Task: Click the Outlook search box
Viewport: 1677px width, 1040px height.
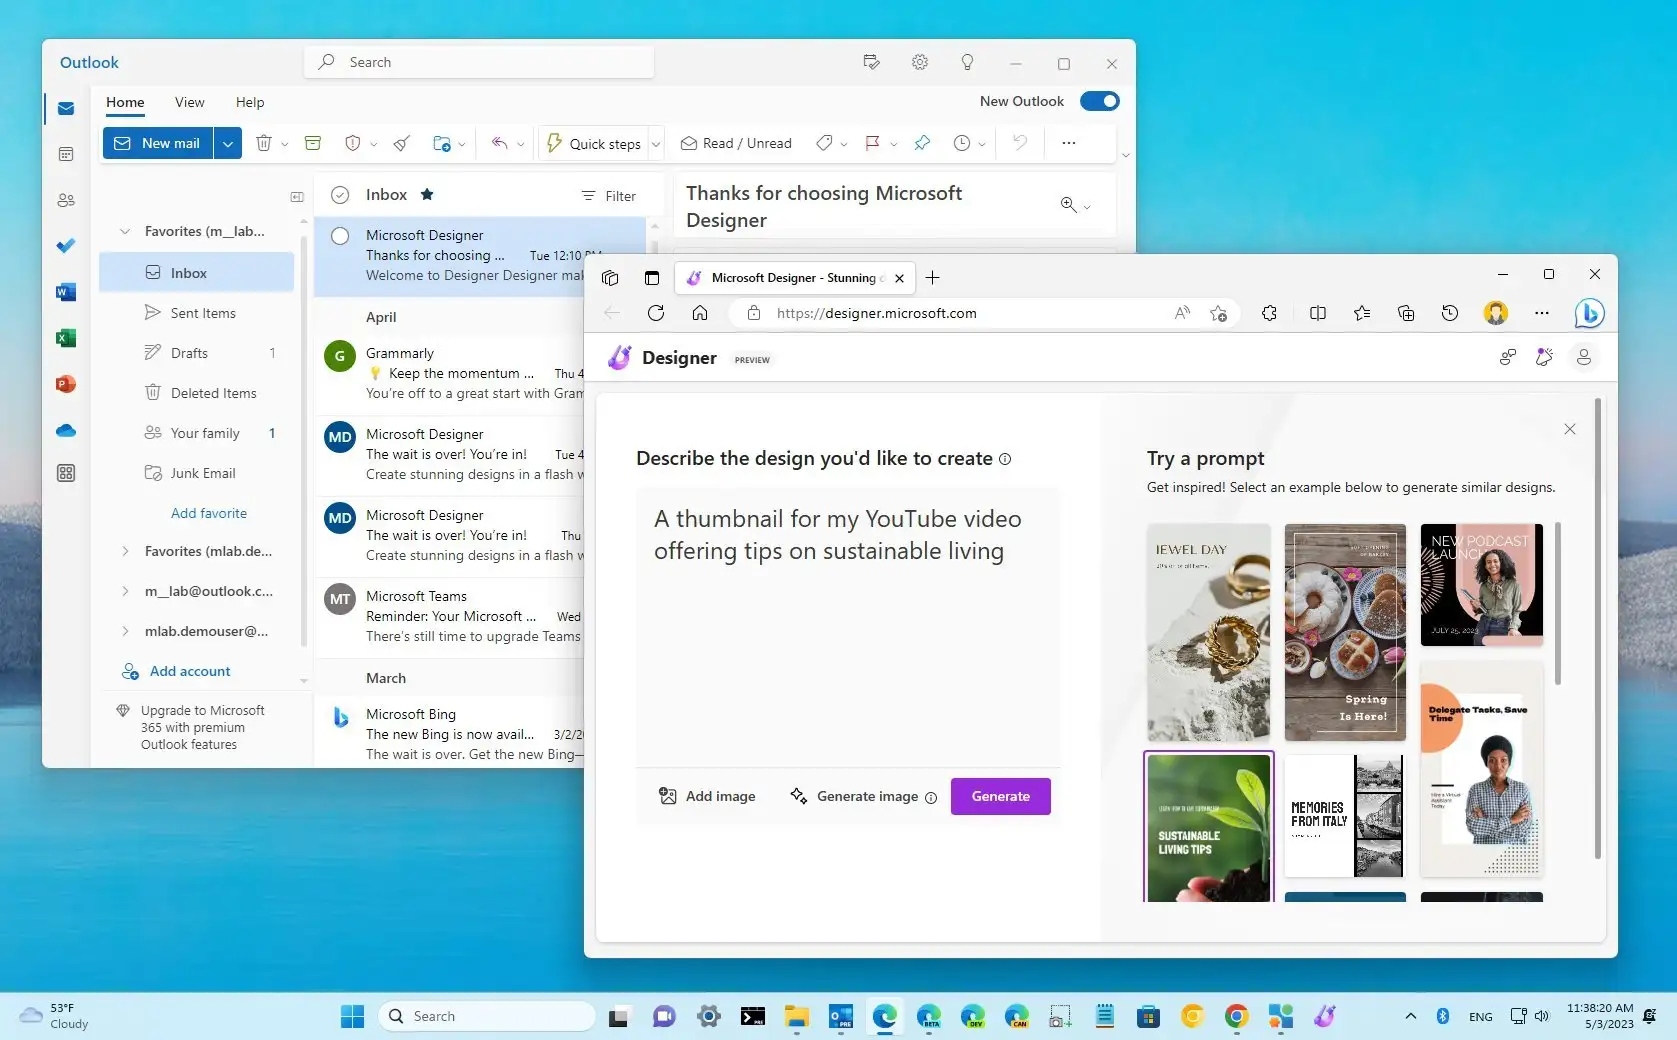Action: pos(479,62)
